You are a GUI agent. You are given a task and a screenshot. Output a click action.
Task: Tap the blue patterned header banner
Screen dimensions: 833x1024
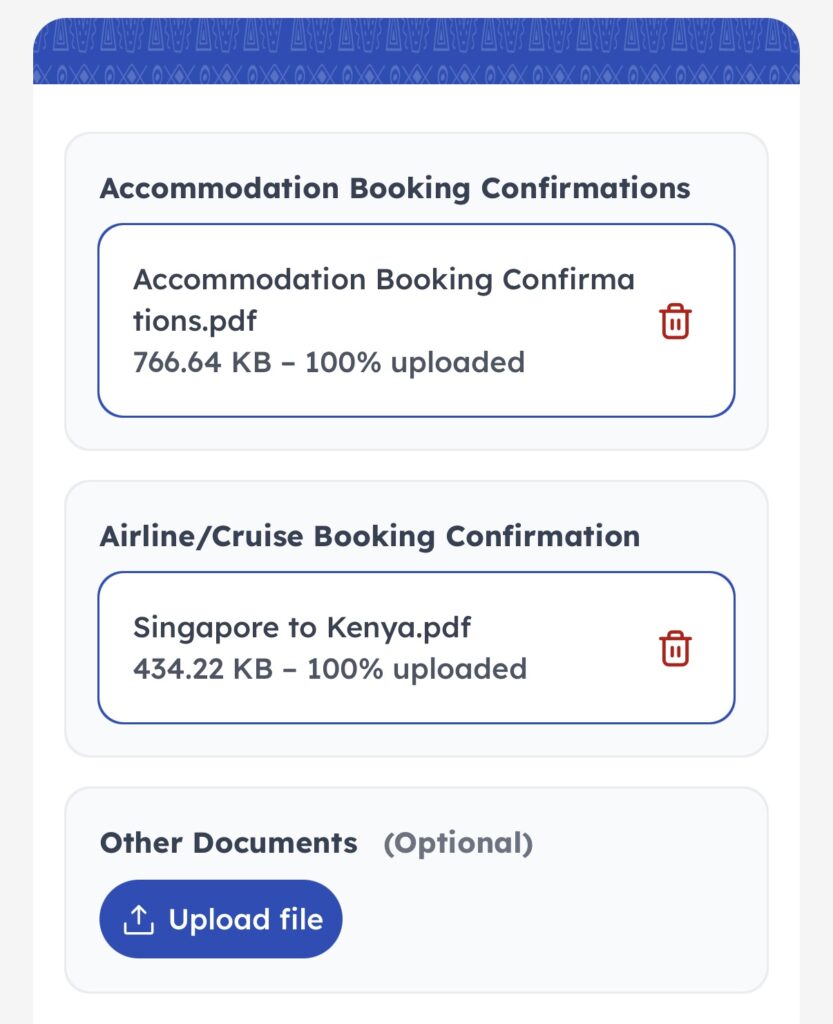(x=416, y=52)
